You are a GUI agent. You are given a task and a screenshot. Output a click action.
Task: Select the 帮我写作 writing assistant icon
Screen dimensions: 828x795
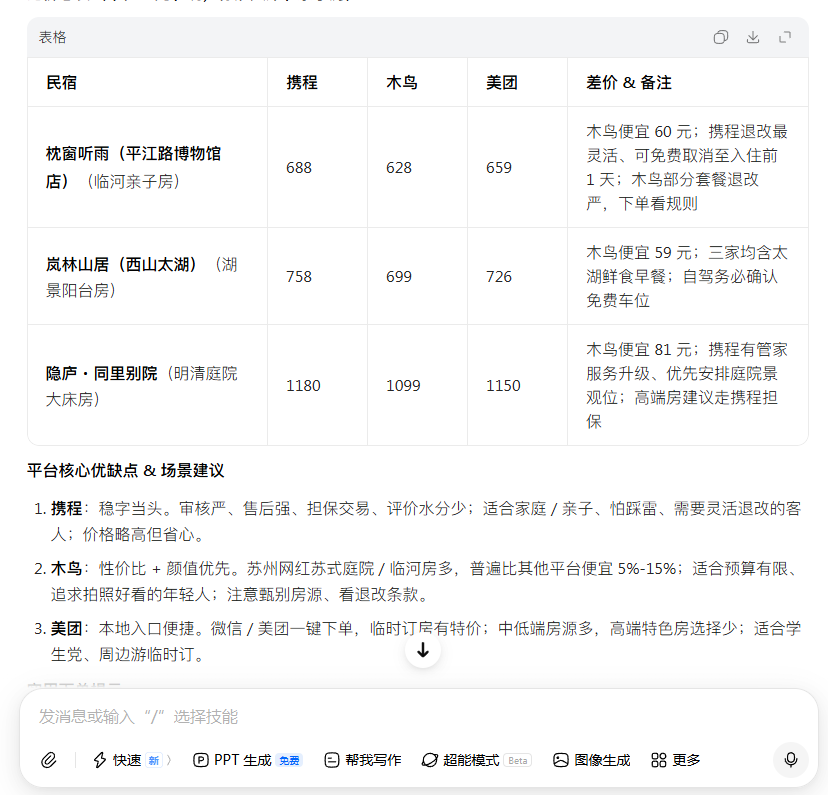pyautogui.click(x=331, y=760)
